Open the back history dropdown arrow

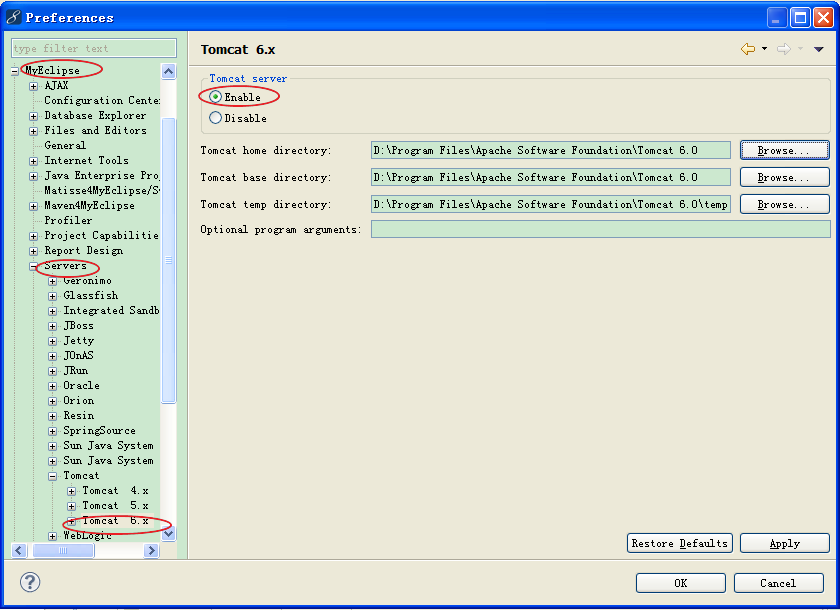pos(764,49)
